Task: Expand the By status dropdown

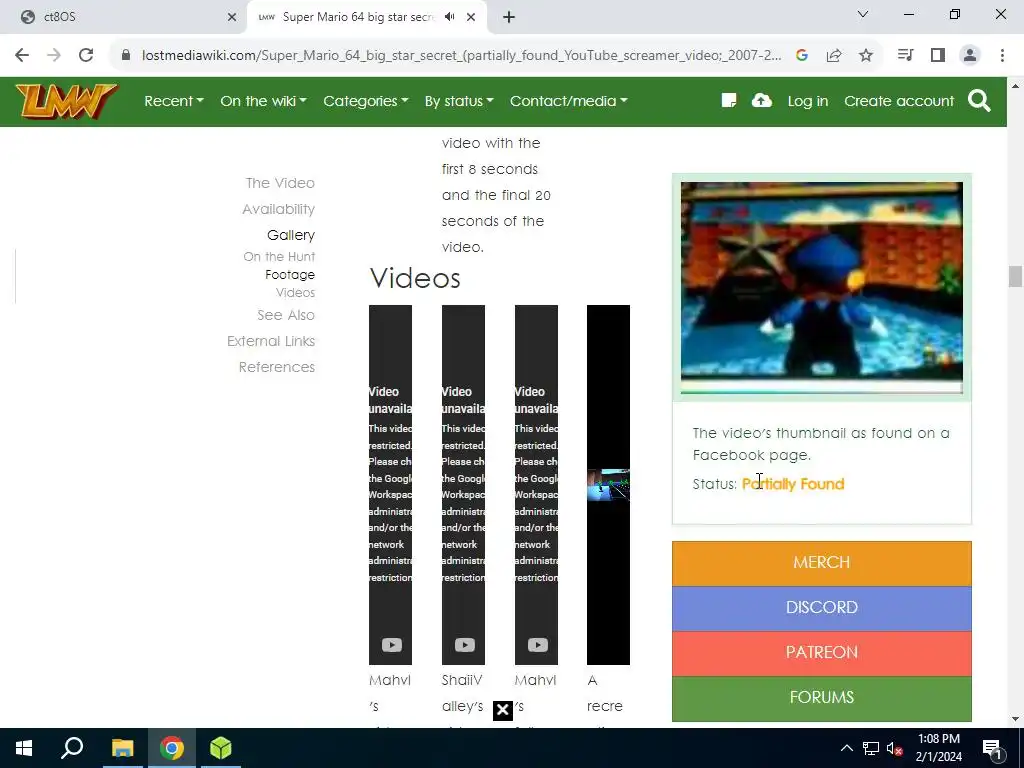Action: coord(459,101)
